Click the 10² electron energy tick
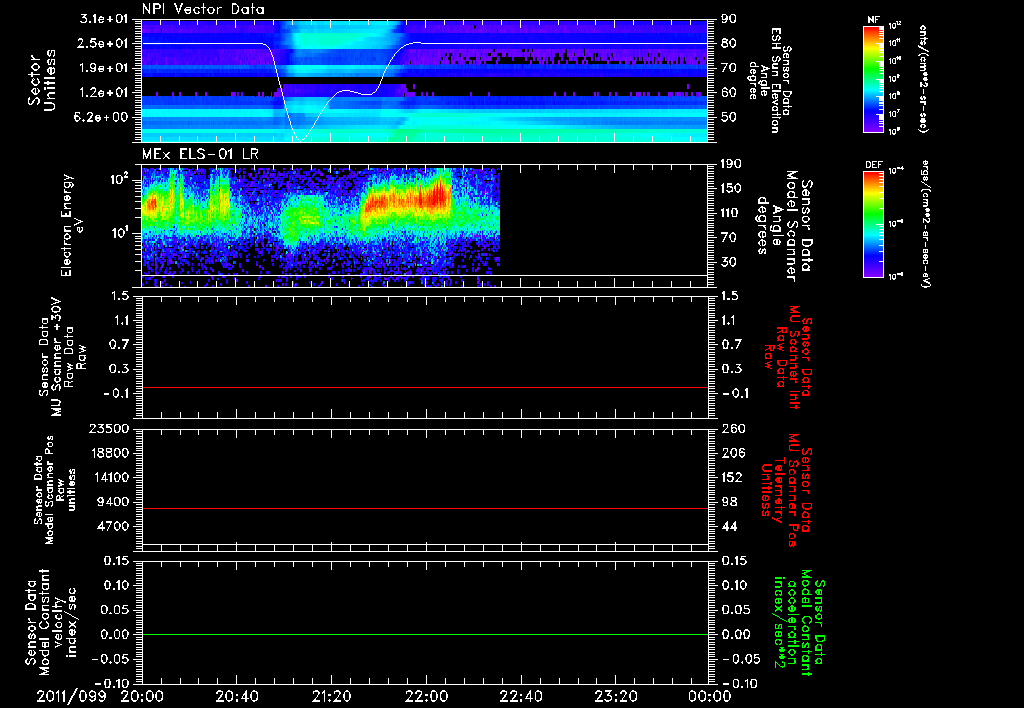 click(x=118, y=179)
